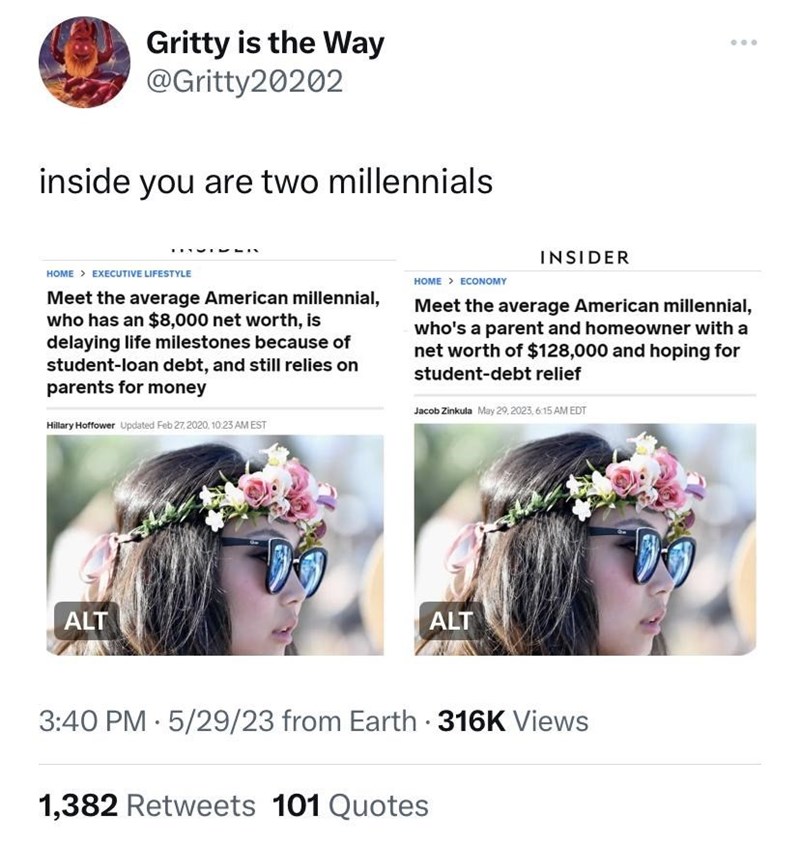Open right image with $128,000 net worth headline
Image resolution: width=800 pixels, height=844 pixels.
(x=584, y=540)
